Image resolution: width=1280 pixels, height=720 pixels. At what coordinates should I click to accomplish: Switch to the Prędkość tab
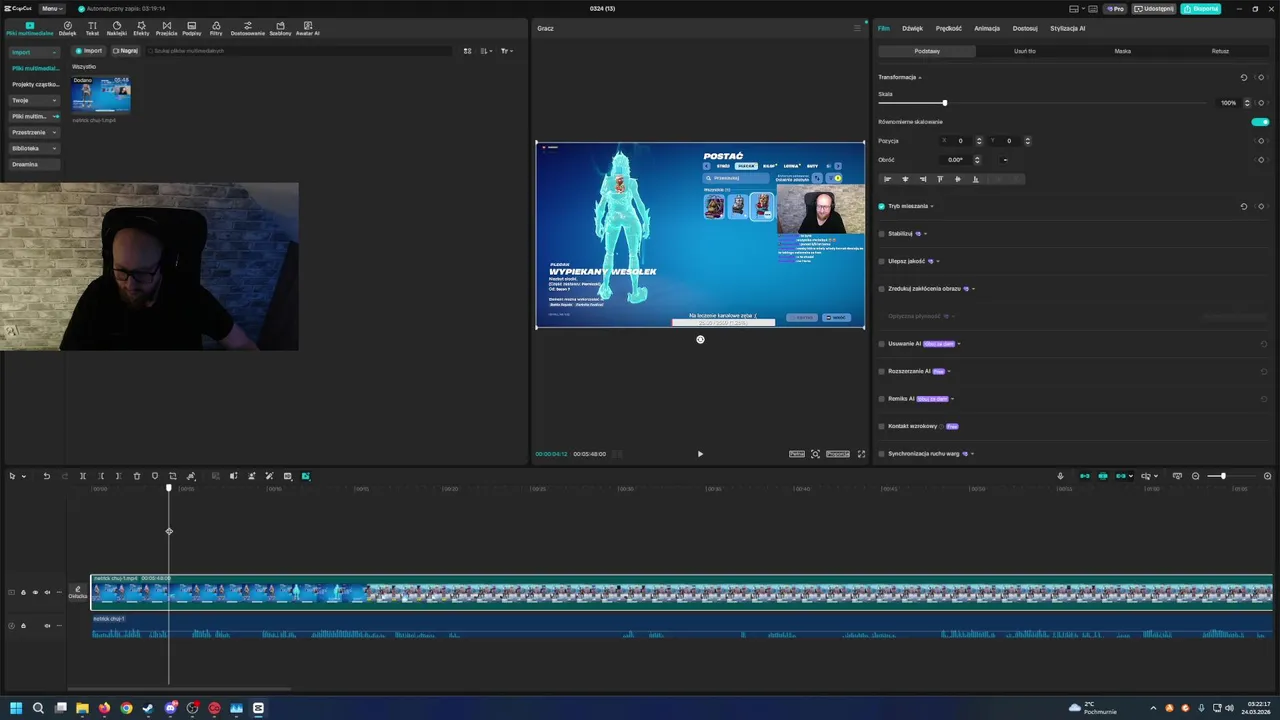[x=948, y=28]
